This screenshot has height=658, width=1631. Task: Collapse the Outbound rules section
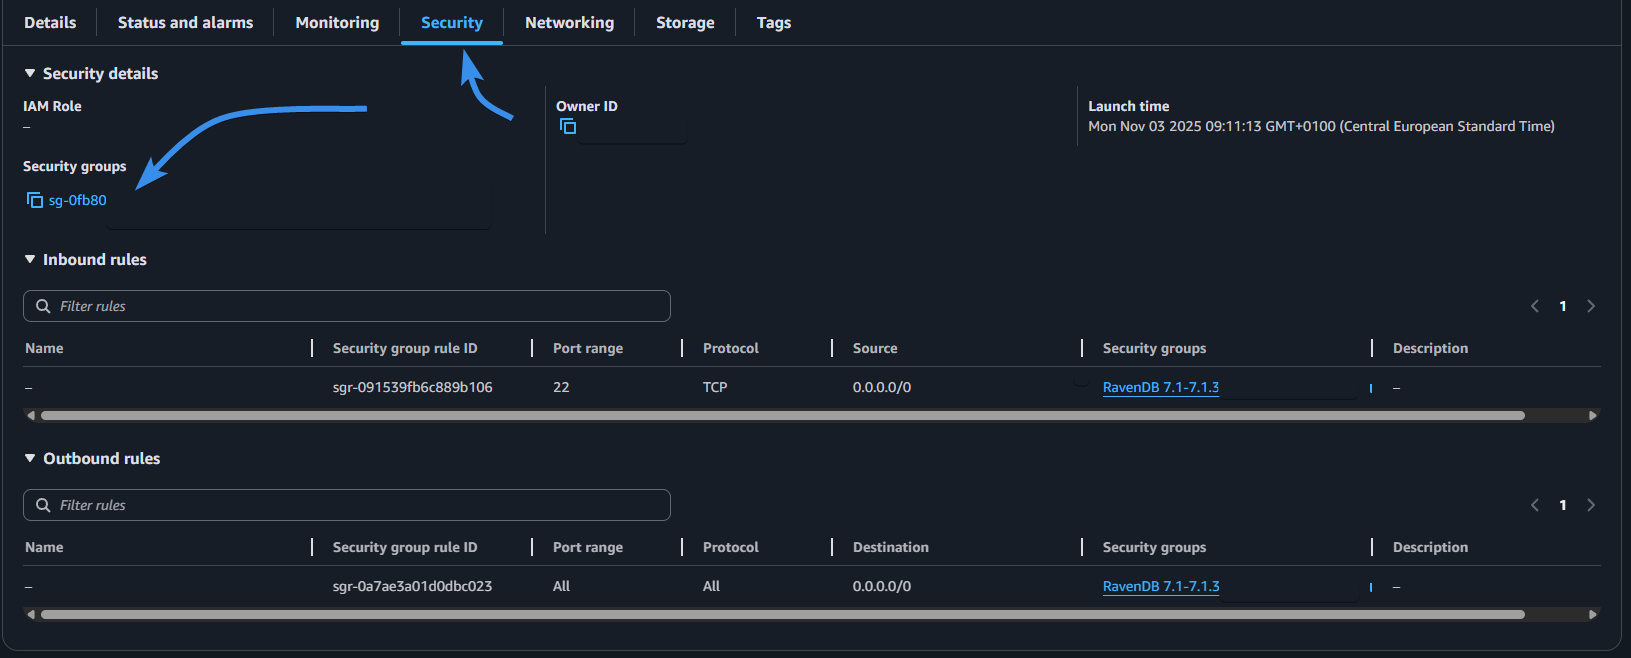click(x=30, y=458)
